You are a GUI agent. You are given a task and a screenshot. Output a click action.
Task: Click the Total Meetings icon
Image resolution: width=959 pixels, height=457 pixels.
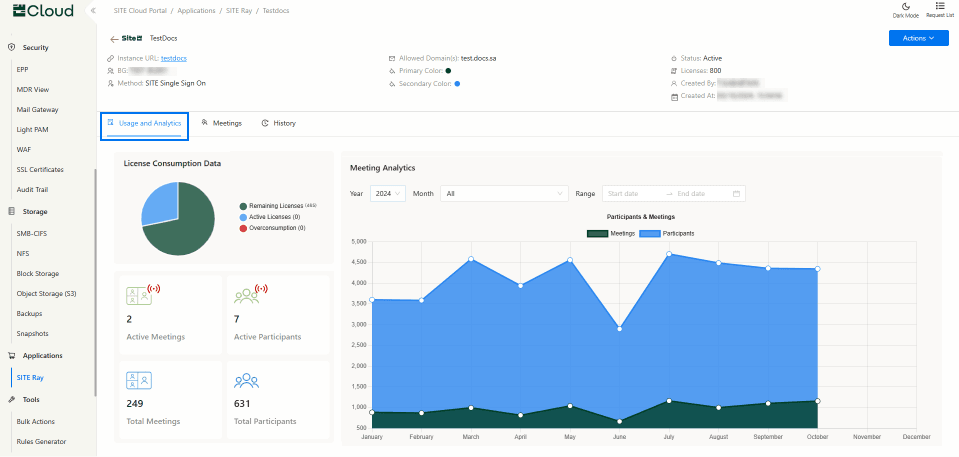click(139, 380)
